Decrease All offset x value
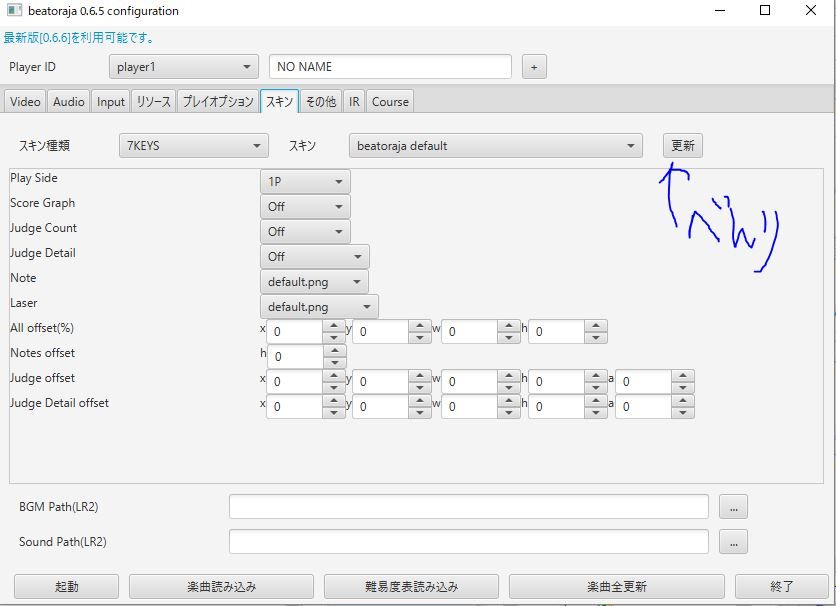Image resolution: width=836 pixels, height=606 pixels. (x=334, y=337)
